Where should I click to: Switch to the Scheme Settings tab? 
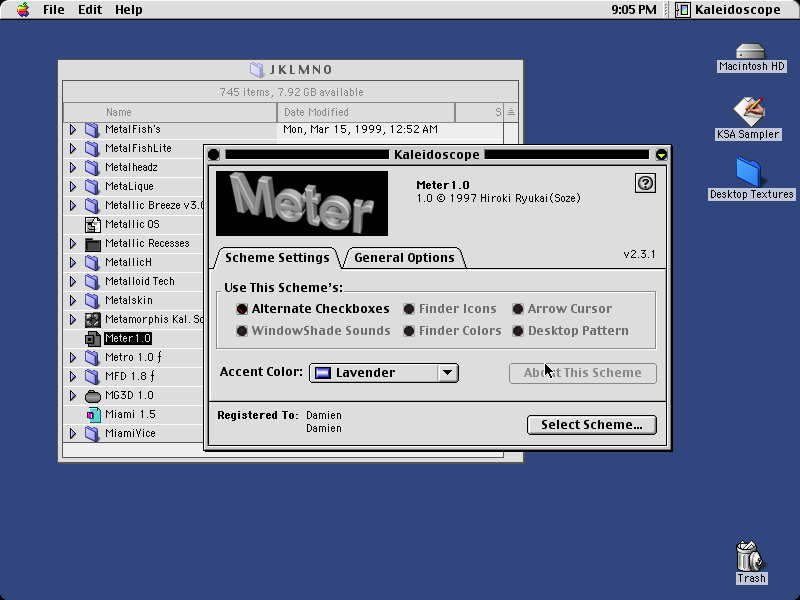tap(277, 258)
